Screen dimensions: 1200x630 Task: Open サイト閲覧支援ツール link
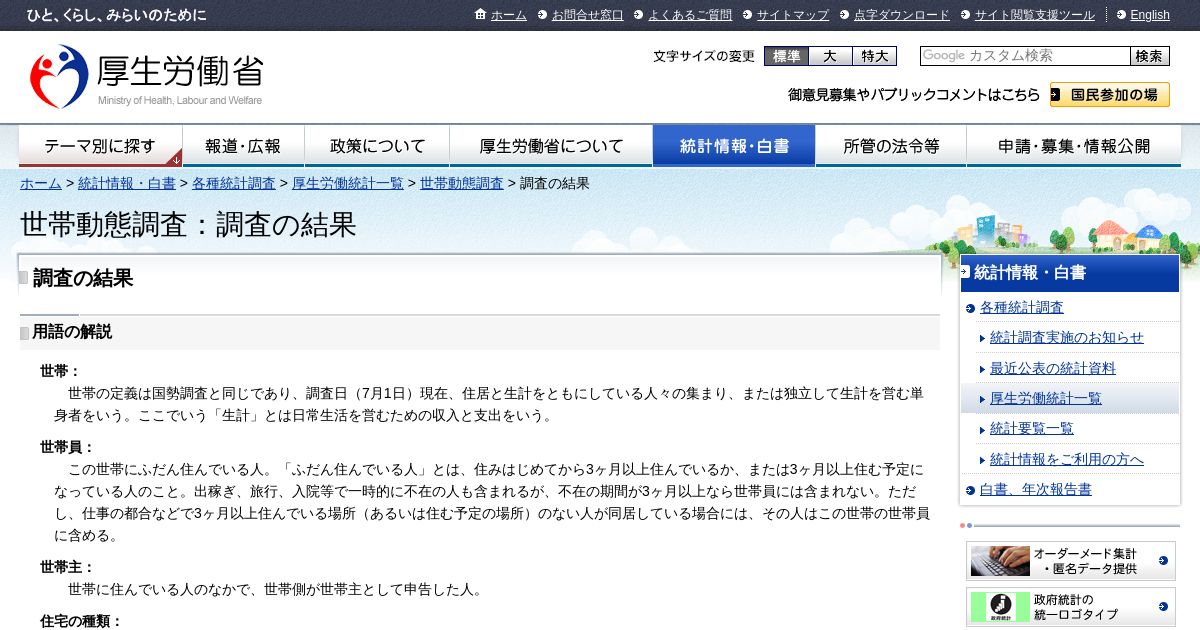point(1034,15)
